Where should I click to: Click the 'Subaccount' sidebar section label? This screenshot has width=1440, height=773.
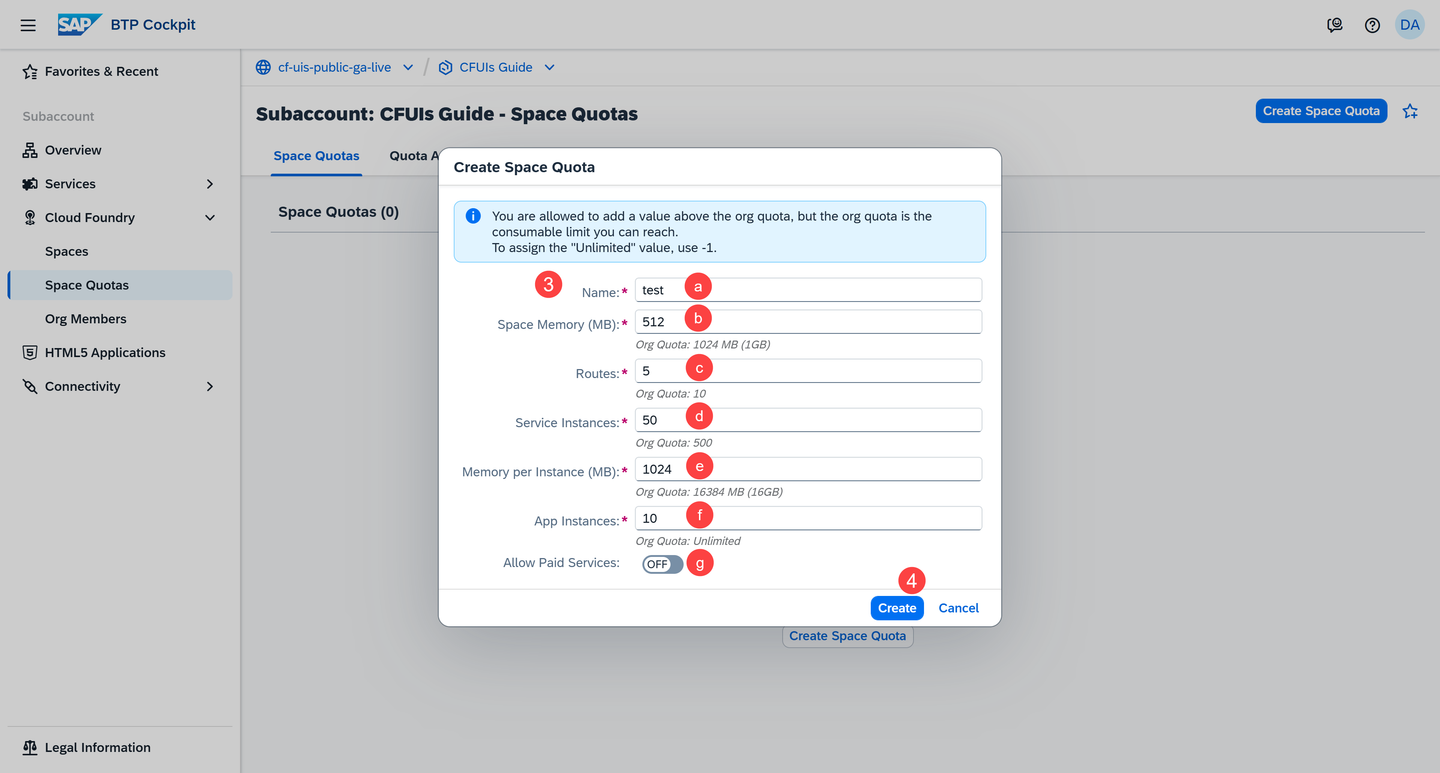[x=59, y=117]
